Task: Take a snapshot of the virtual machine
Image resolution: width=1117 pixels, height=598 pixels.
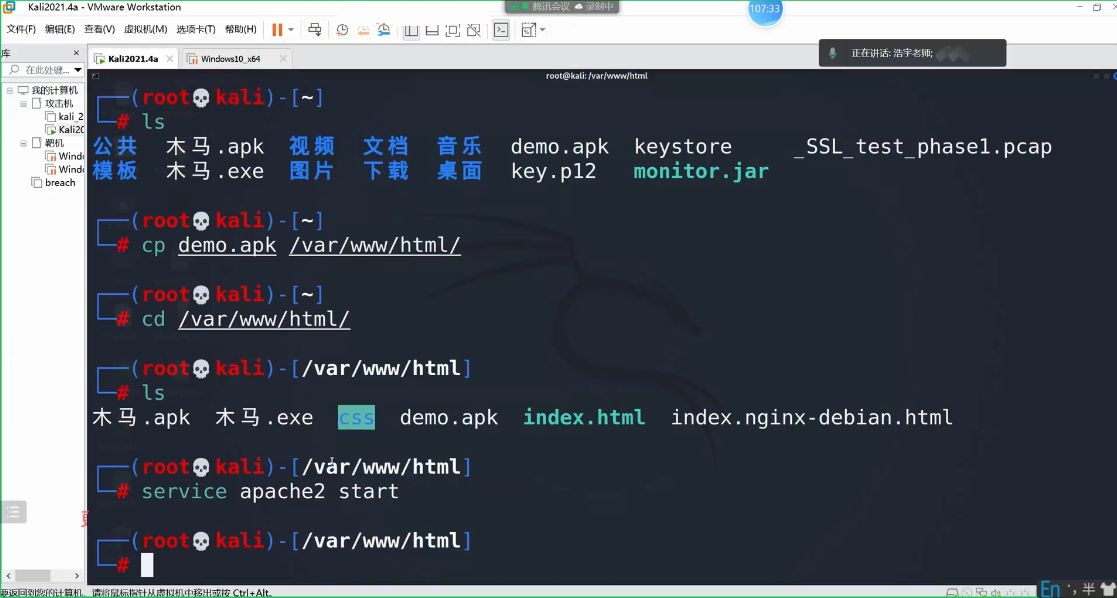Action: (x=342, y=30)
